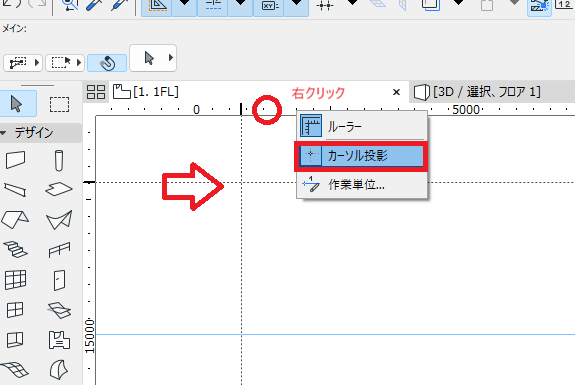Select the Marquee tool in toolbox
This screenshot has height=385, width=575.
coord(59,104)
